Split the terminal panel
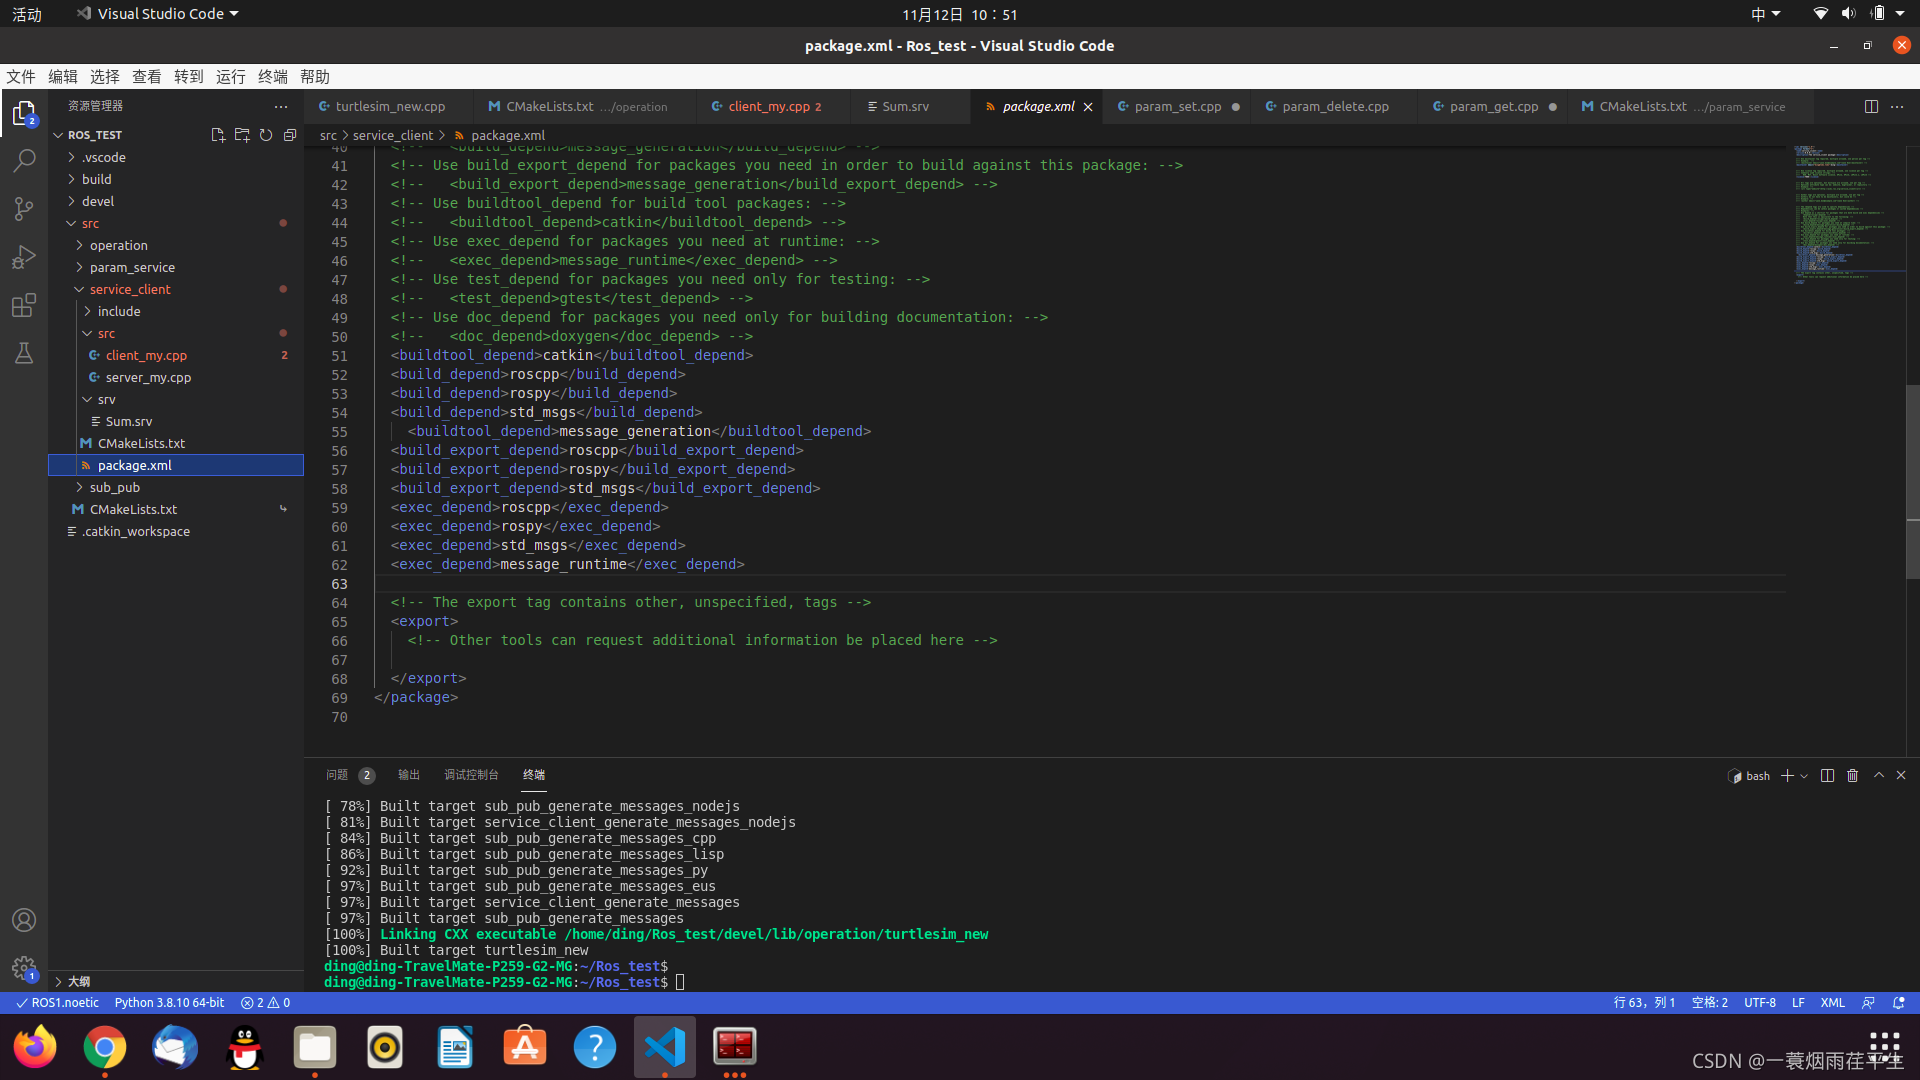This screenshot has height=1080, width=1920. 1827,775
